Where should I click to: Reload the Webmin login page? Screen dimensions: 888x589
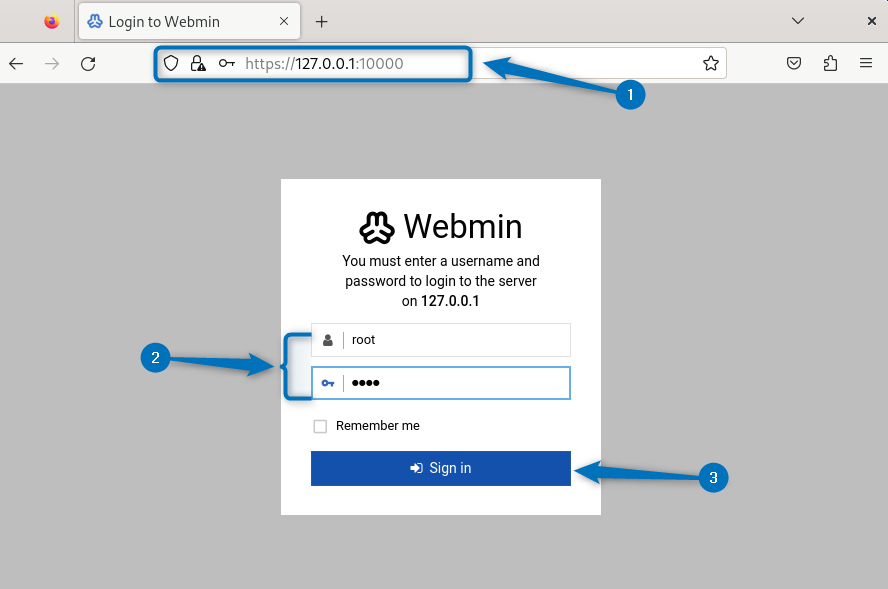(88, 63)
